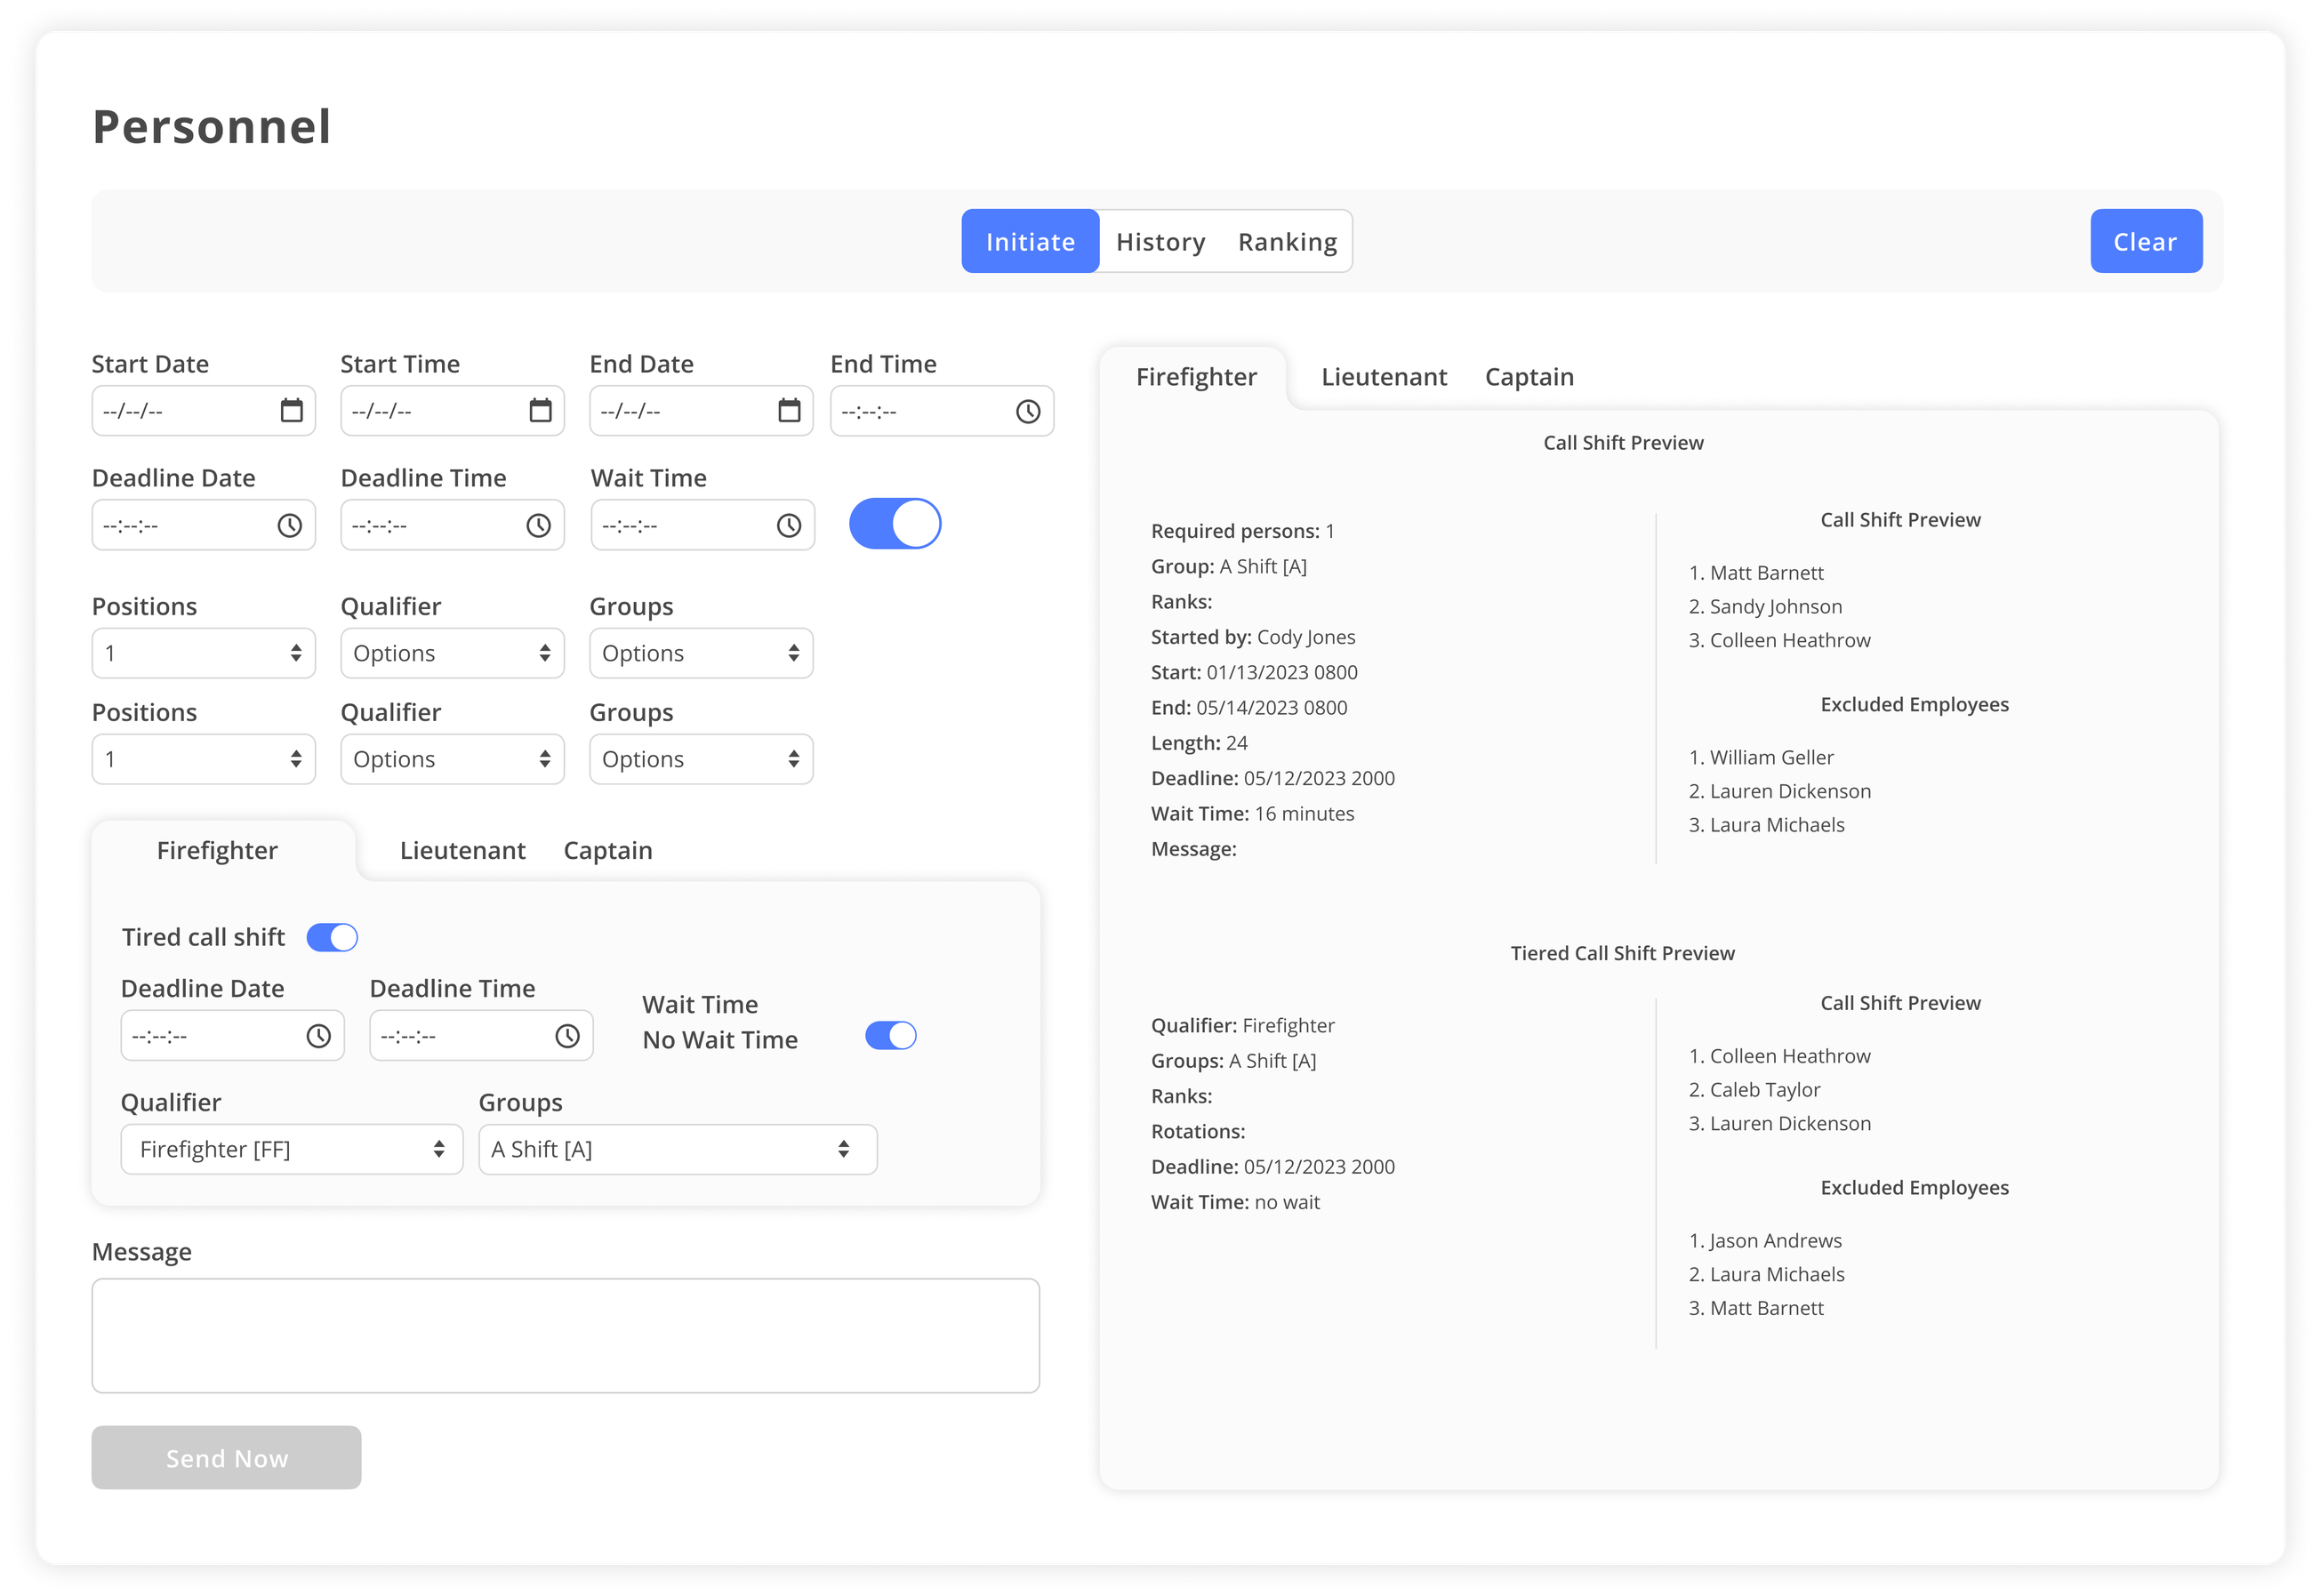Screen dimensions: 2312x1596
Task: Click the Send Now button
Action: pyautogui.click(x=225, y=1457)
